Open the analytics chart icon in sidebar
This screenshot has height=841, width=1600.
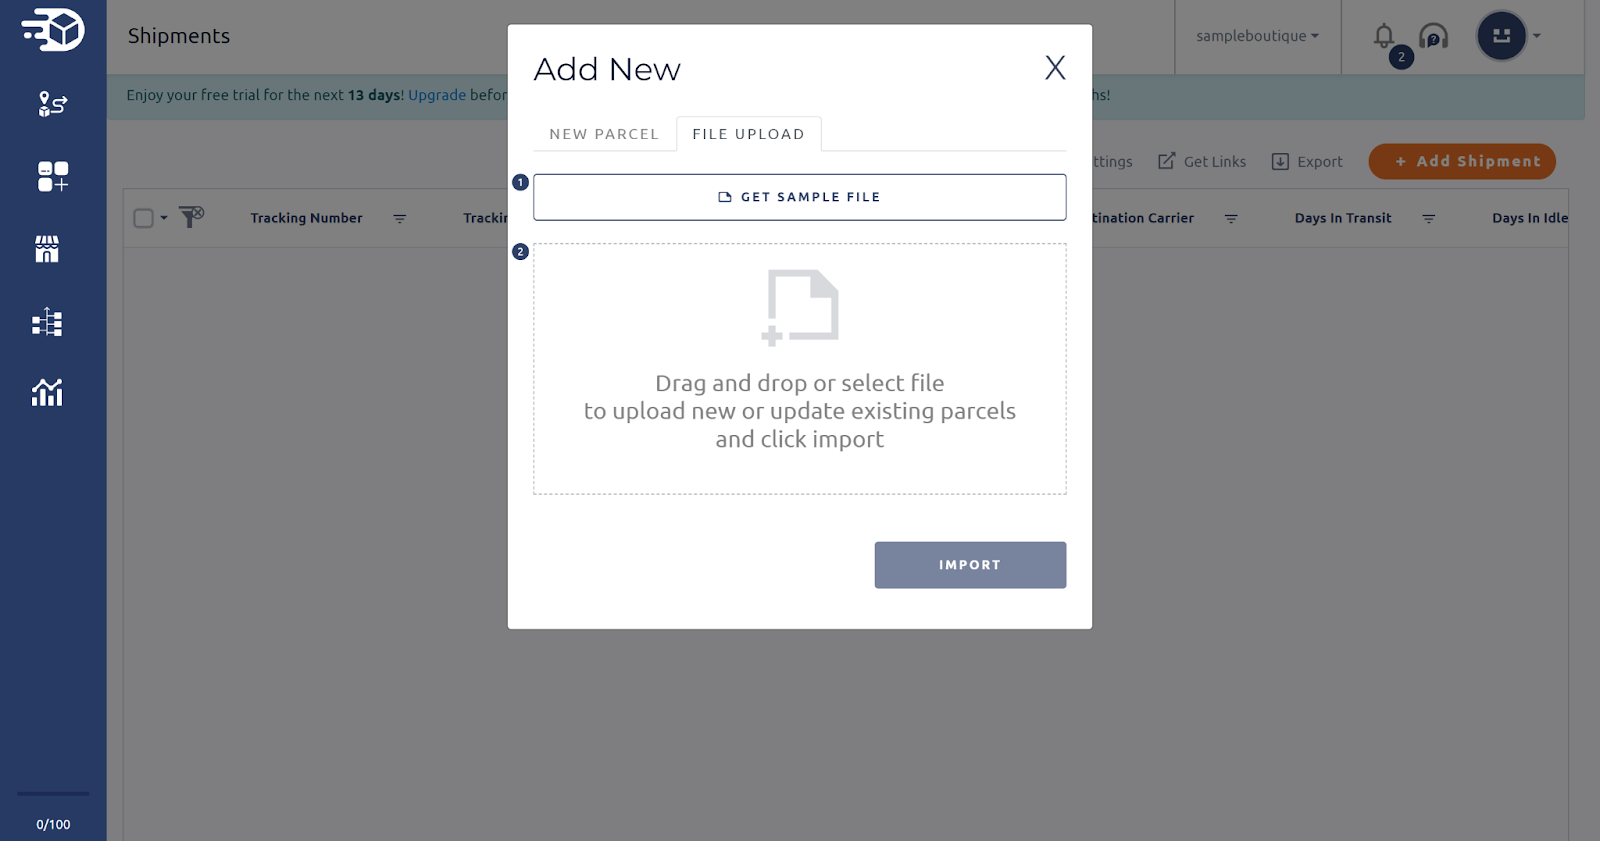tap(47, 392)
